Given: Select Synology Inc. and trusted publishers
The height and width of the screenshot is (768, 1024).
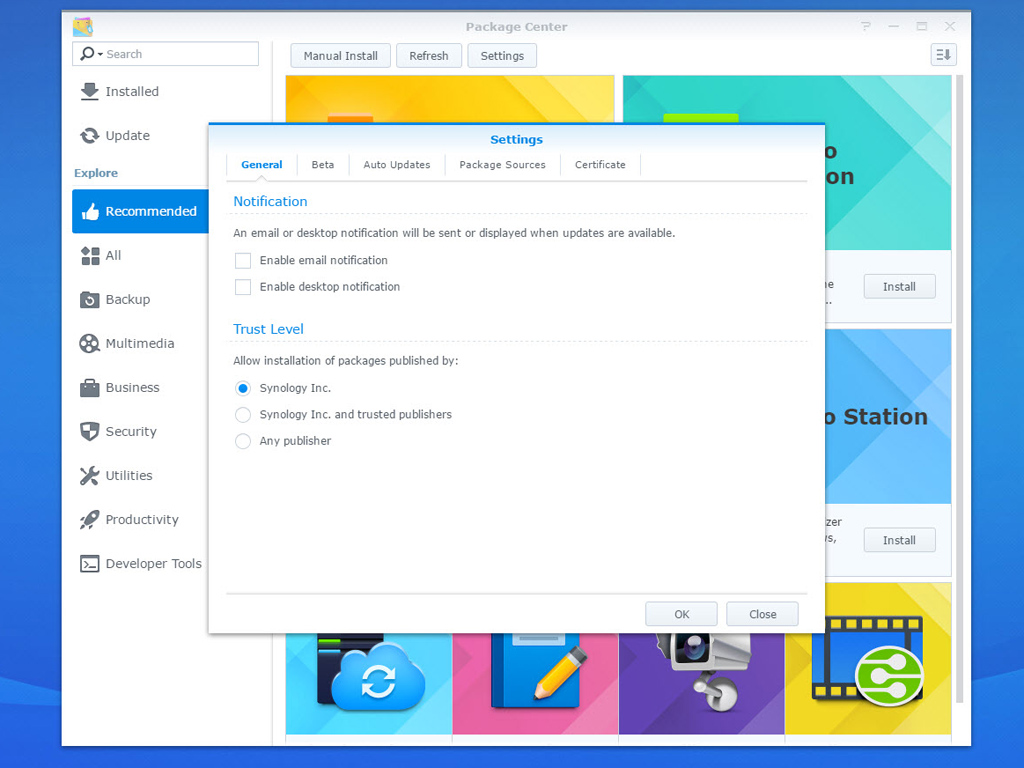Looking at the screenshot, I should coord(243,415).
